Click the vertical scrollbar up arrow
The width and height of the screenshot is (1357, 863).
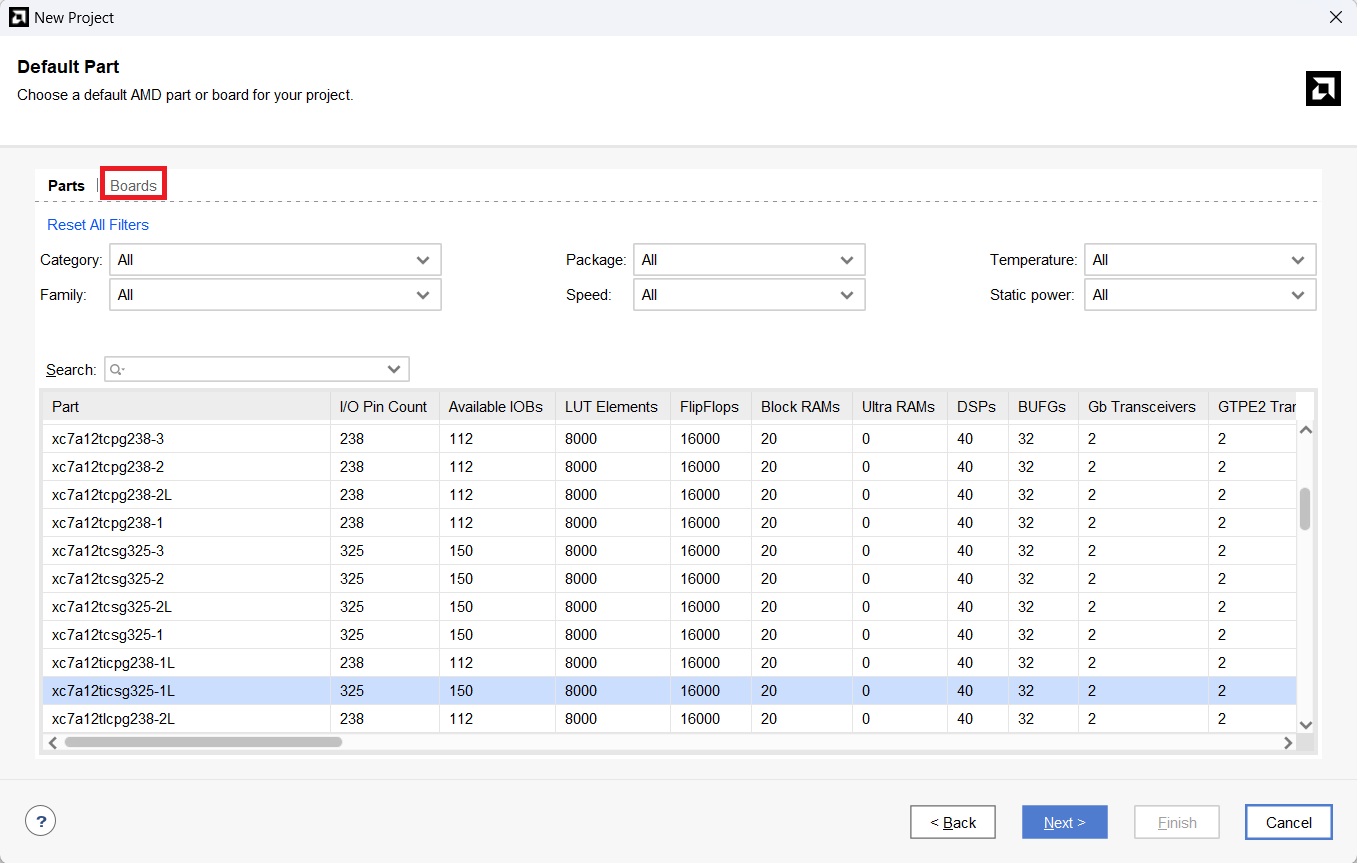(1305, 430)
